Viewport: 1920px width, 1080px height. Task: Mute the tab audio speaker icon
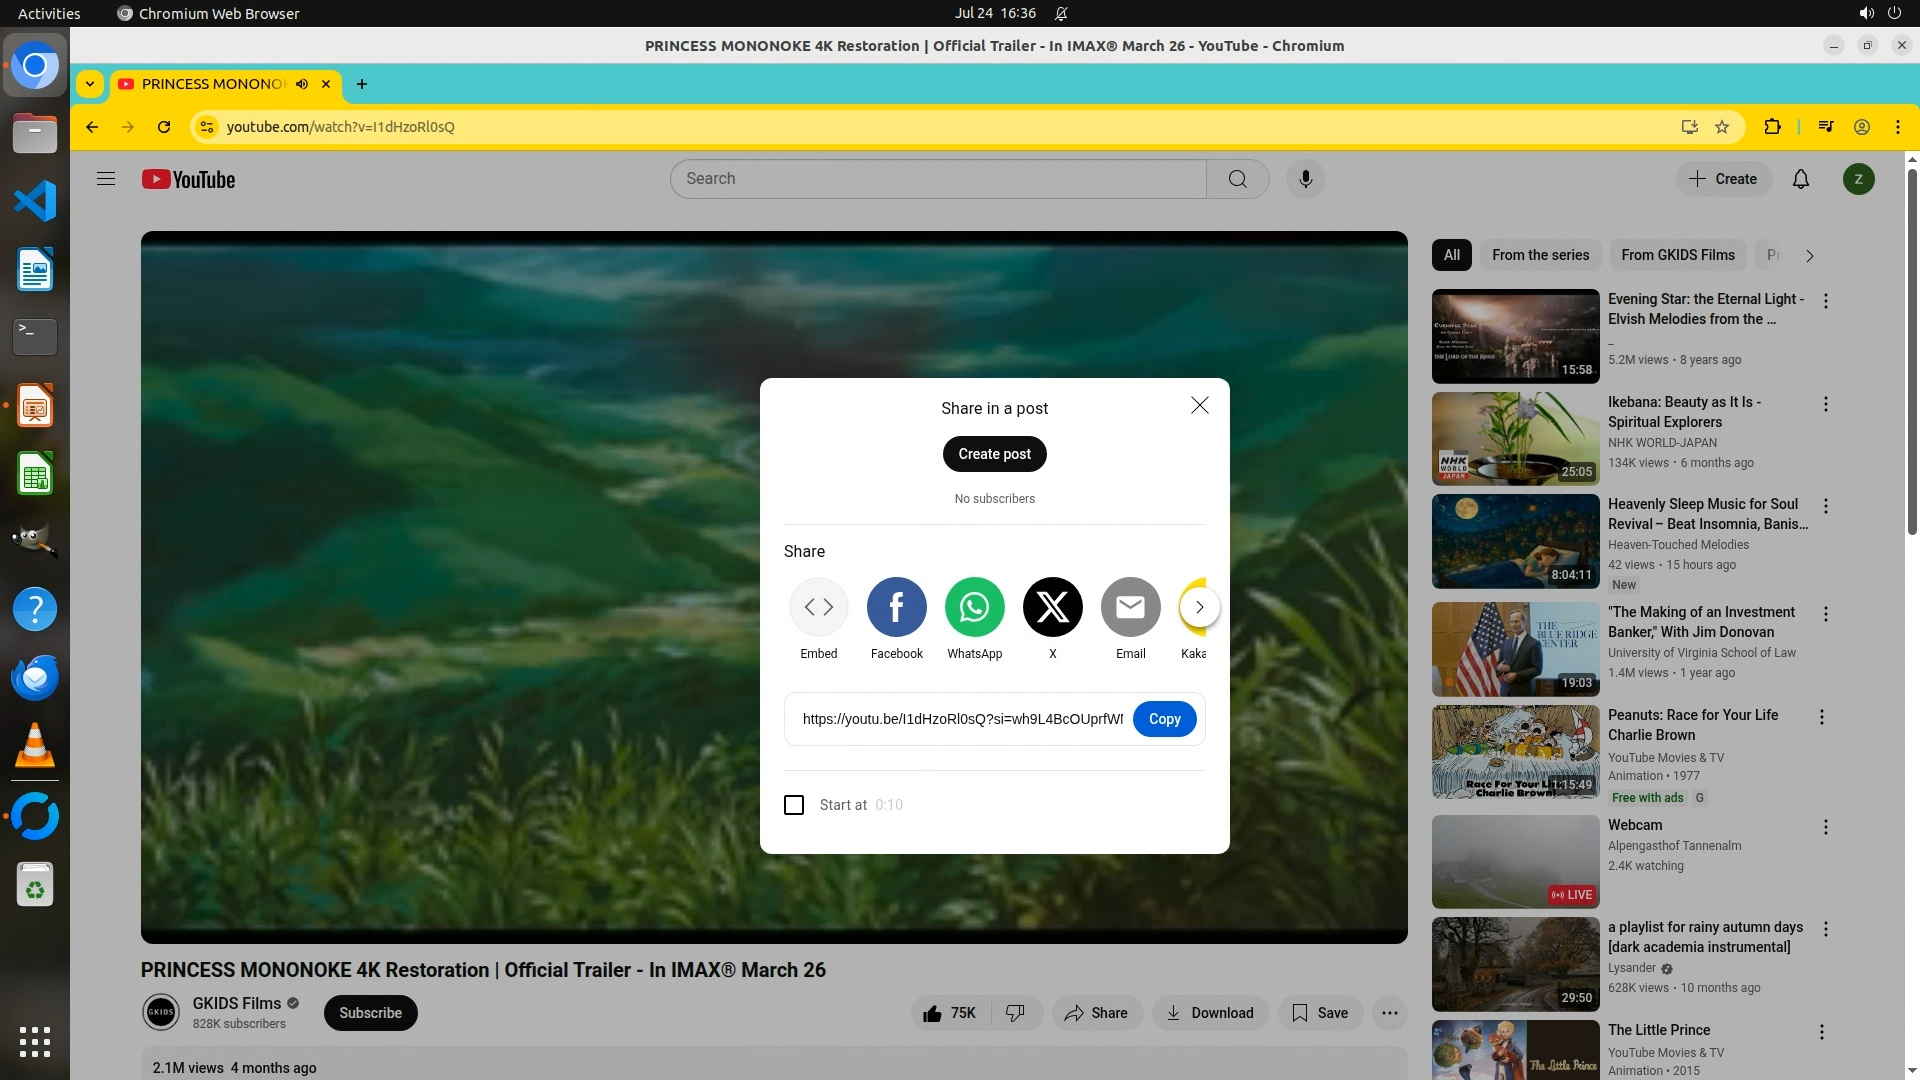pyautogui.click(x=302, y=84)
